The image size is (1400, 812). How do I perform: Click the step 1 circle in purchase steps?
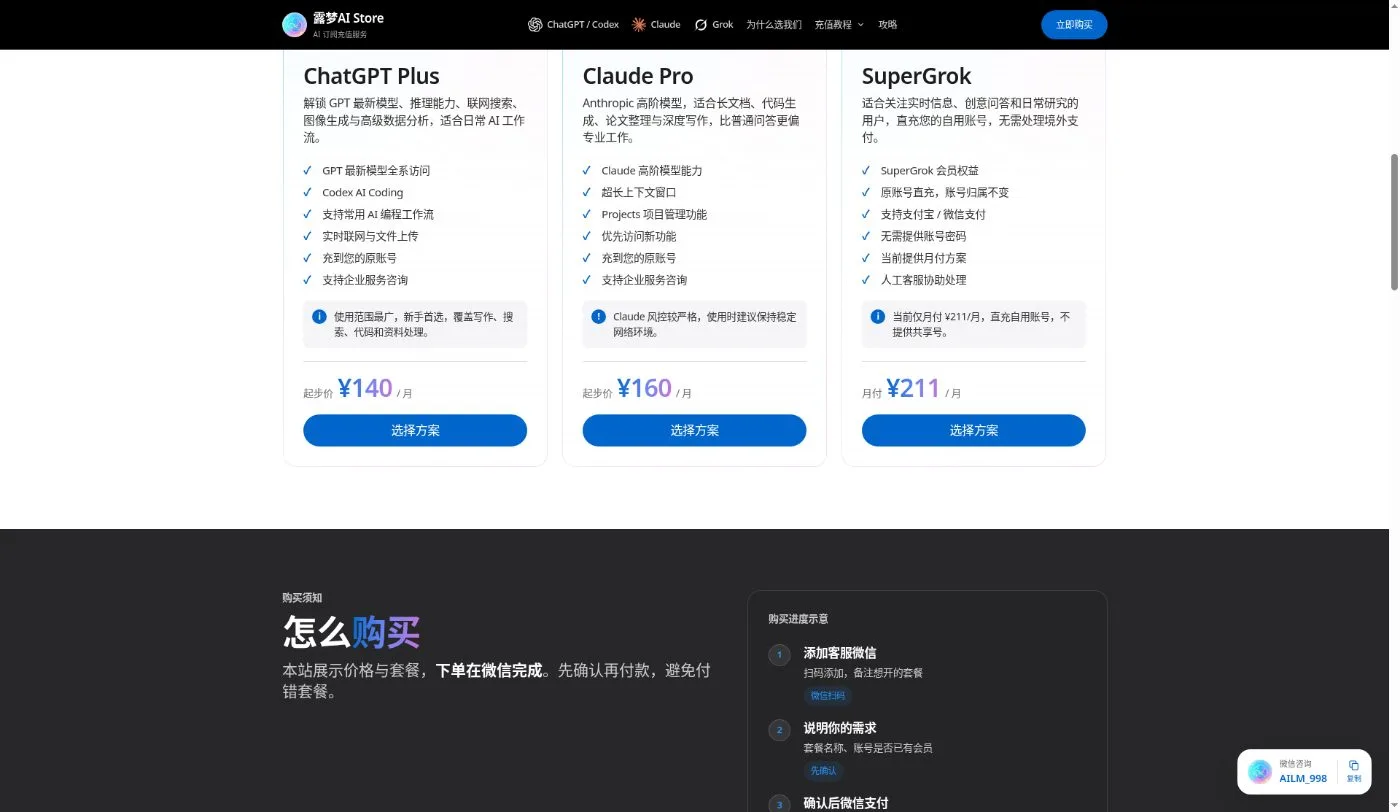coord(779,655)
